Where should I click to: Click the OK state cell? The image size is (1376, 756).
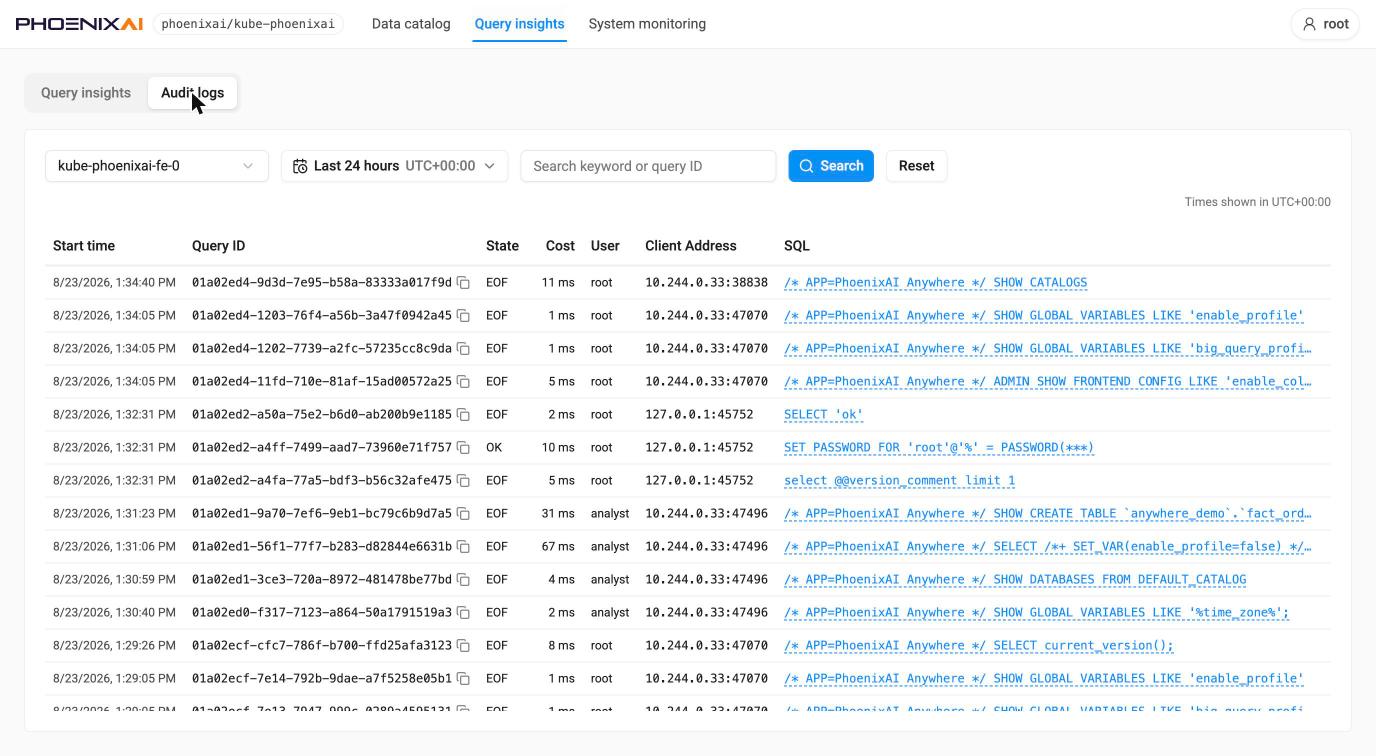[494, 448]
